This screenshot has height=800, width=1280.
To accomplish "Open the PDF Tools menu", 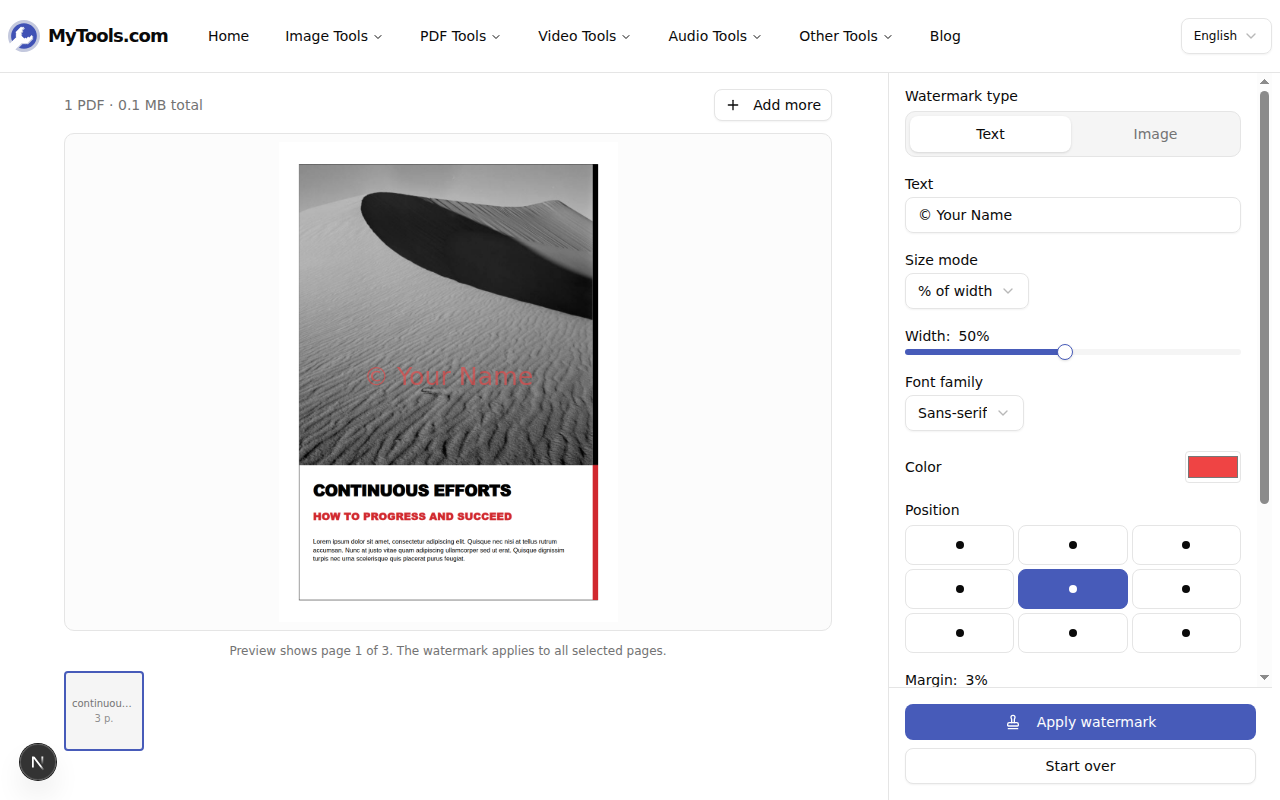I will 460,36.
